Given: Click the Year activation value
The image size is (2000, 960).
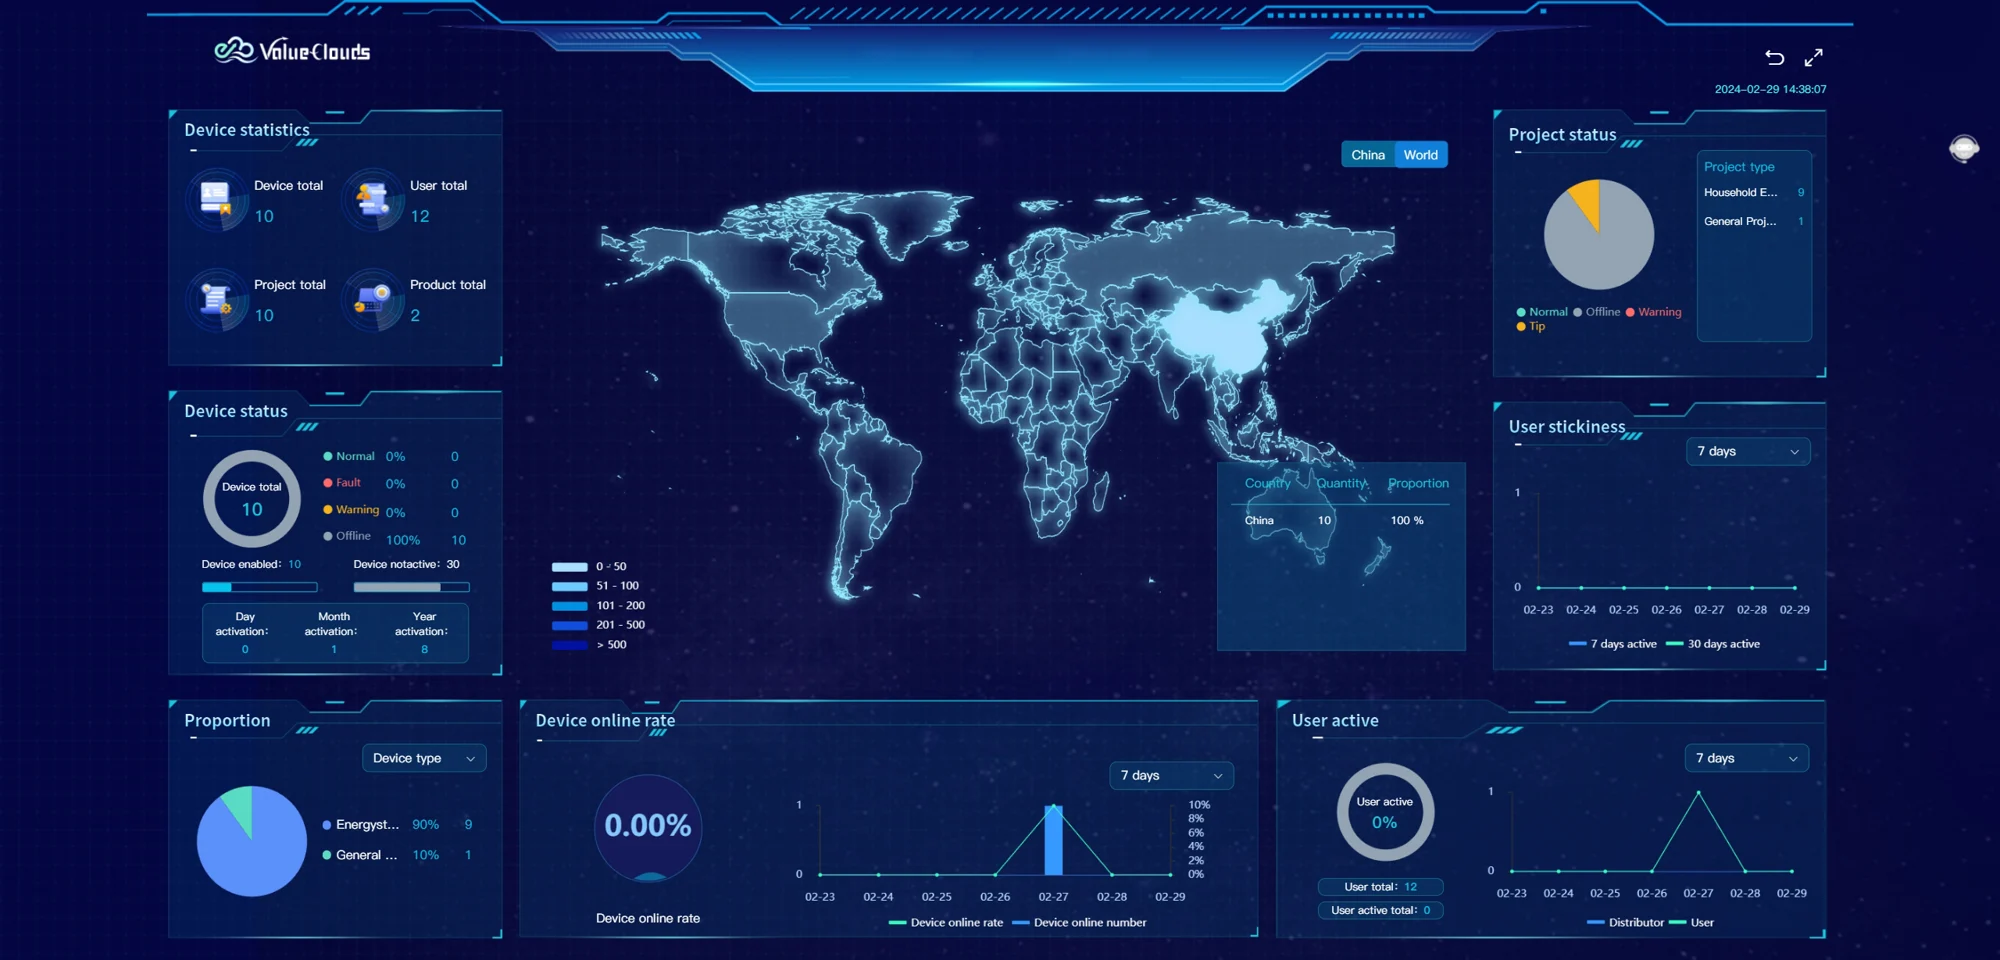Looking at the screenshot, I should point(424,649).
